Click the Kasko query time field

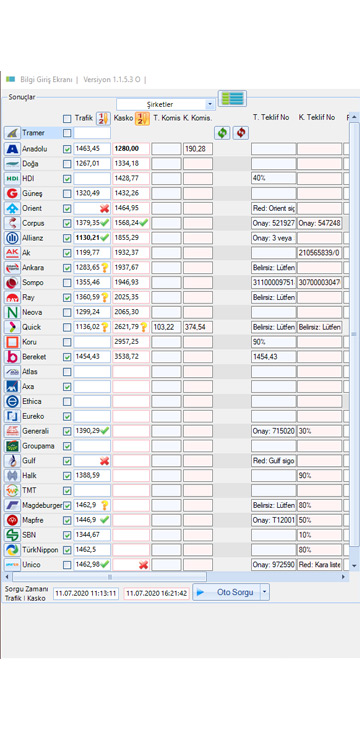coord(156,593)
